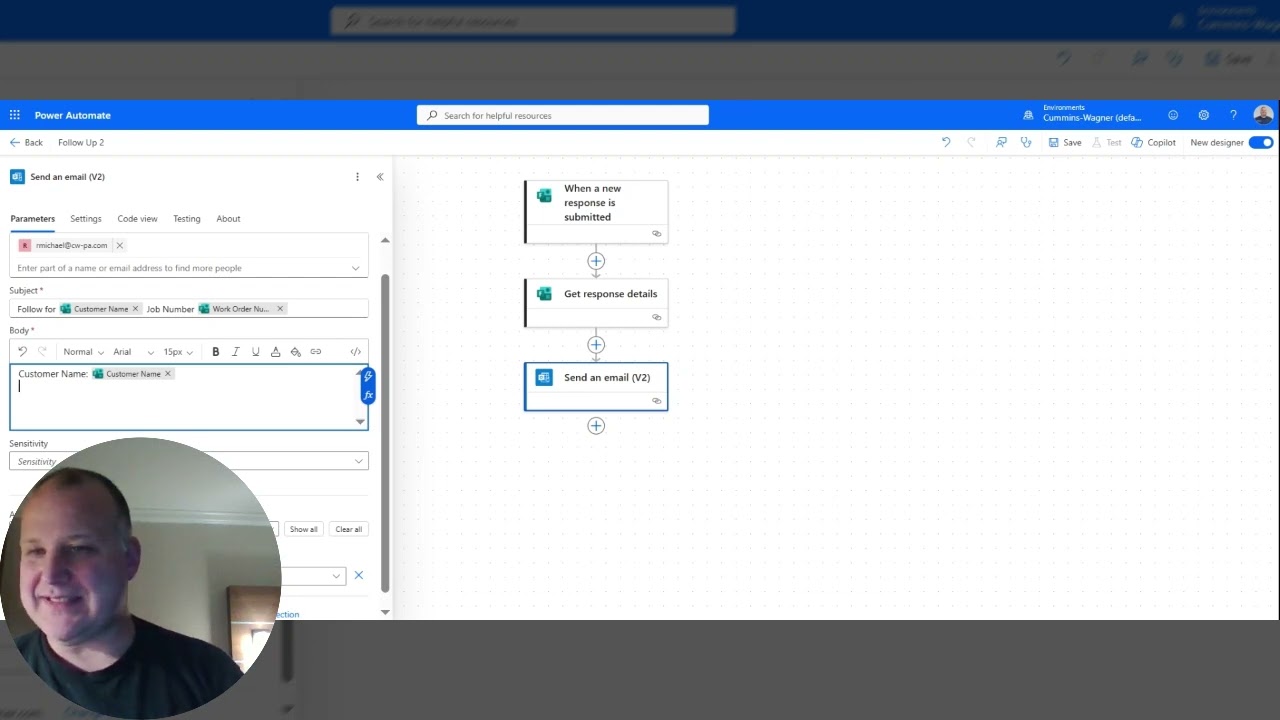
Task: Open the Environments picker
Action: click(1085, 115)
